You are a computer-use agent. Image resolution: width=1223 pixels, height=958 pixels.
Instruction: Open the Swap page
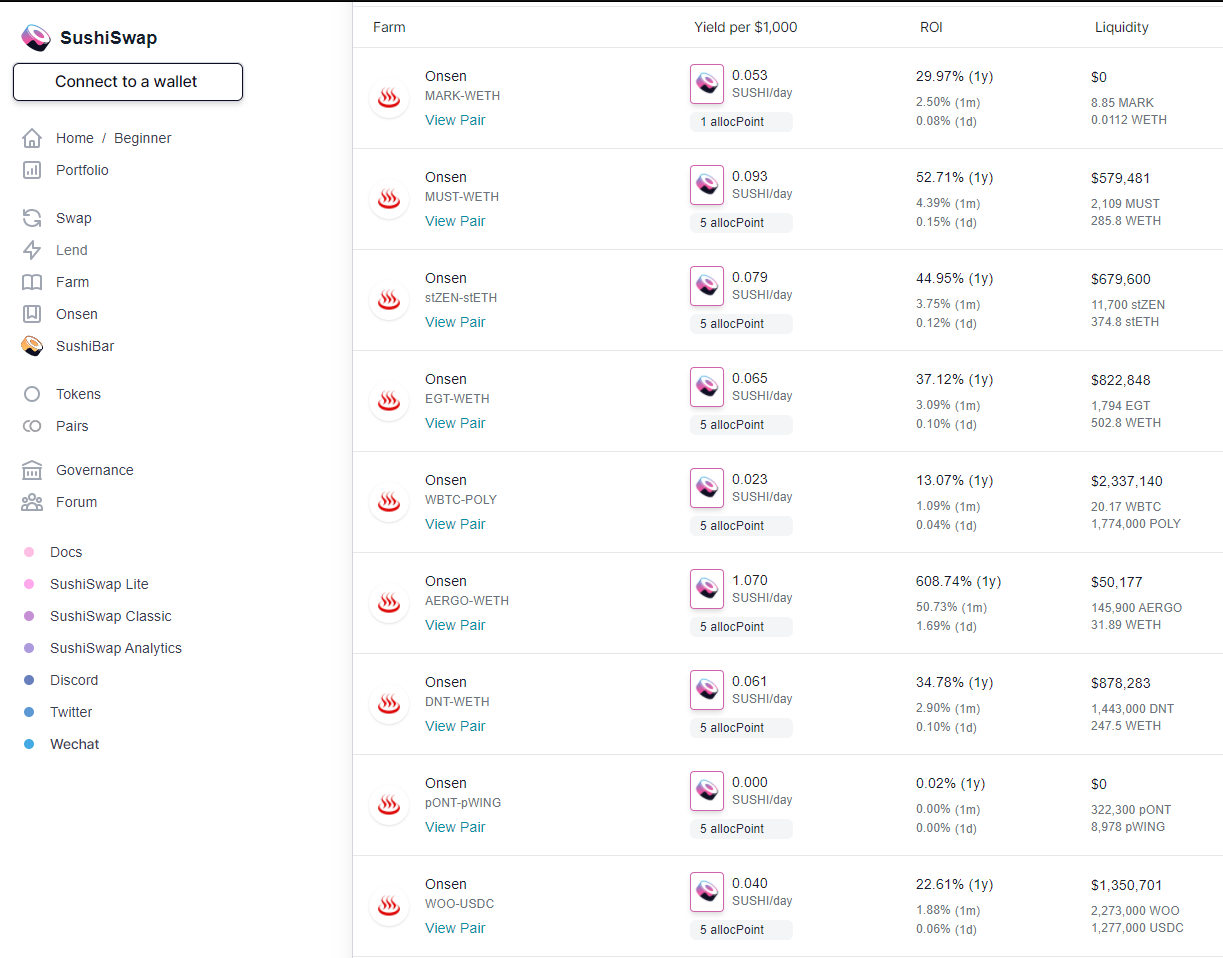coord(74,218)
